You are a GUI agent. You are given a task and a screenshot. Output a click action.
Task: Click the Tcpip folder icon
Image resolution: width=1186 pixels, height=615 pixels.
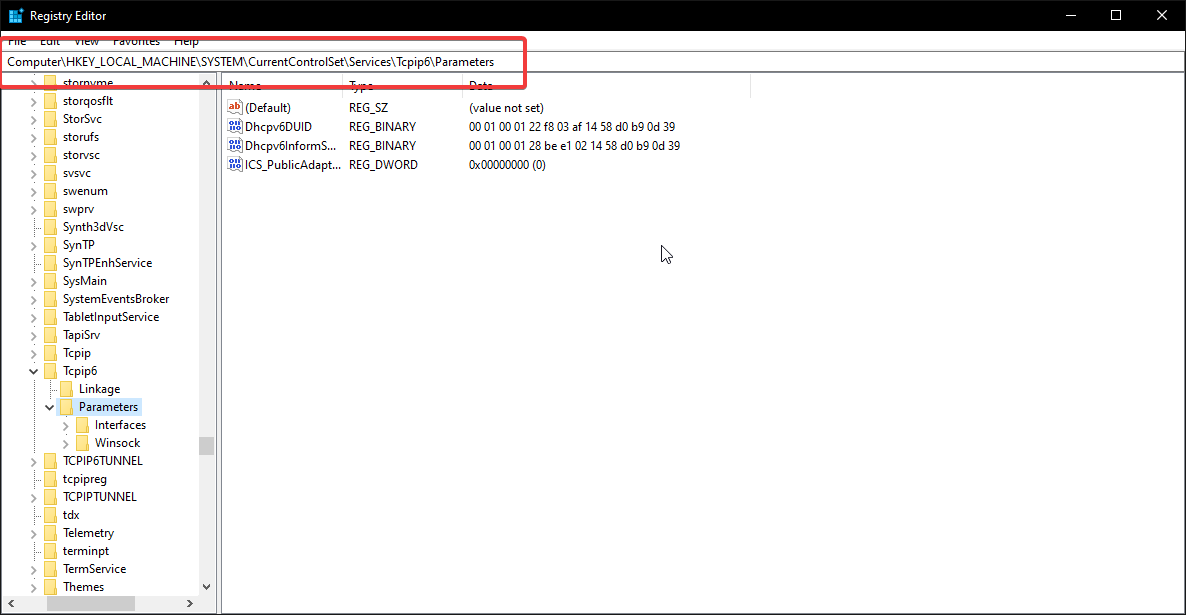51,353
